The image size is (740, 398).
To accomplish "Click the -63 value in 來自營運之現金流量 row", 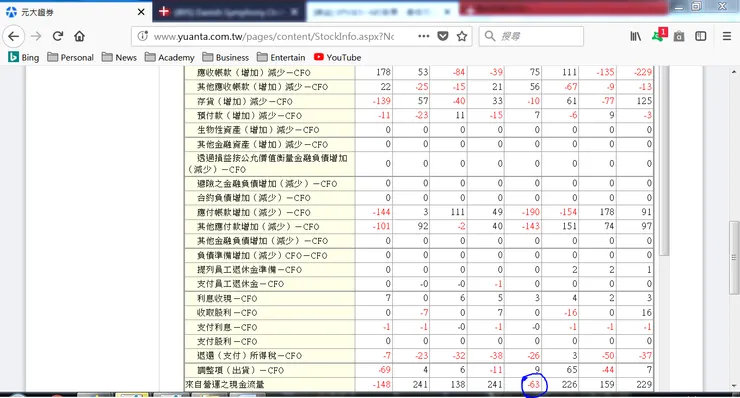I will coord(533,385).
